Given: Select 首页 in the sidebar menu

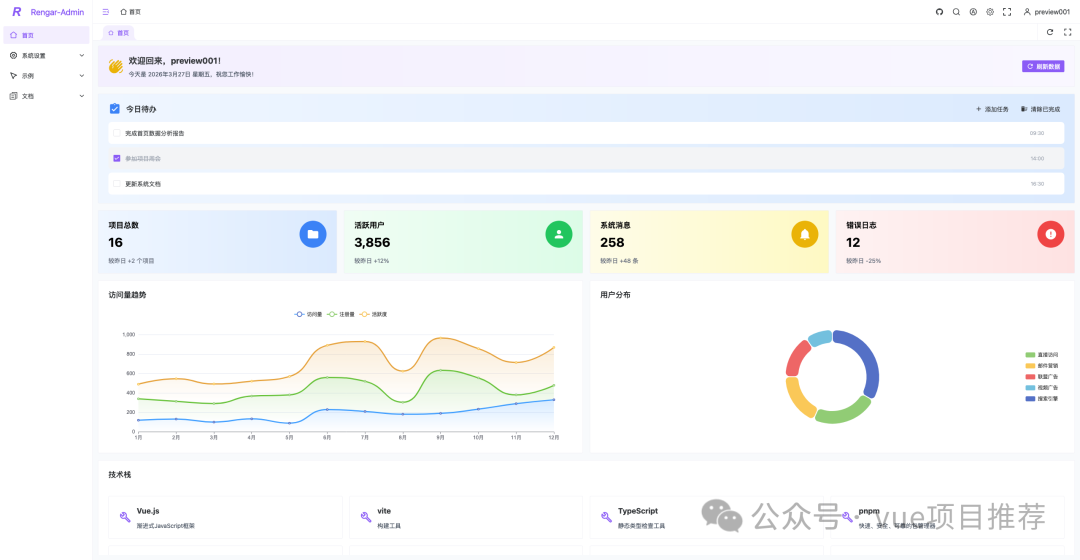Looking at the screenshot, I should click(x=46, y=35).
